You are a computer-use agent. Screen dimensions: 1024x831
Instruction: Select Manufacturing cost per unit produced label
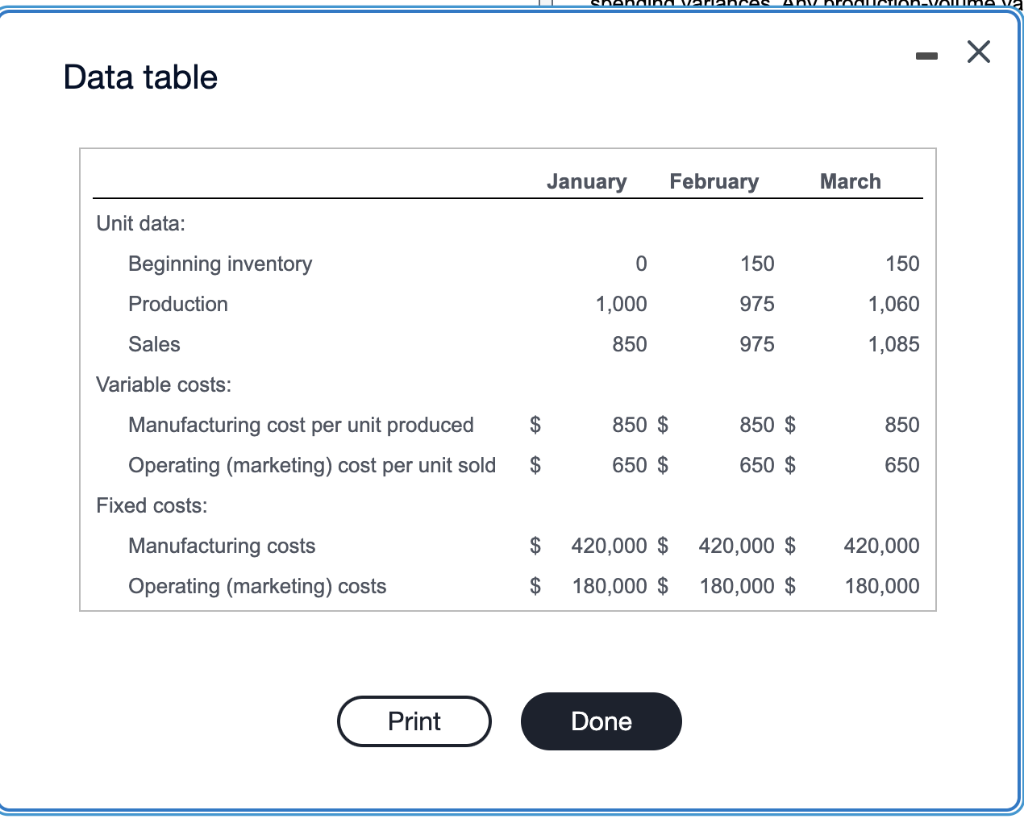point(301,425)
